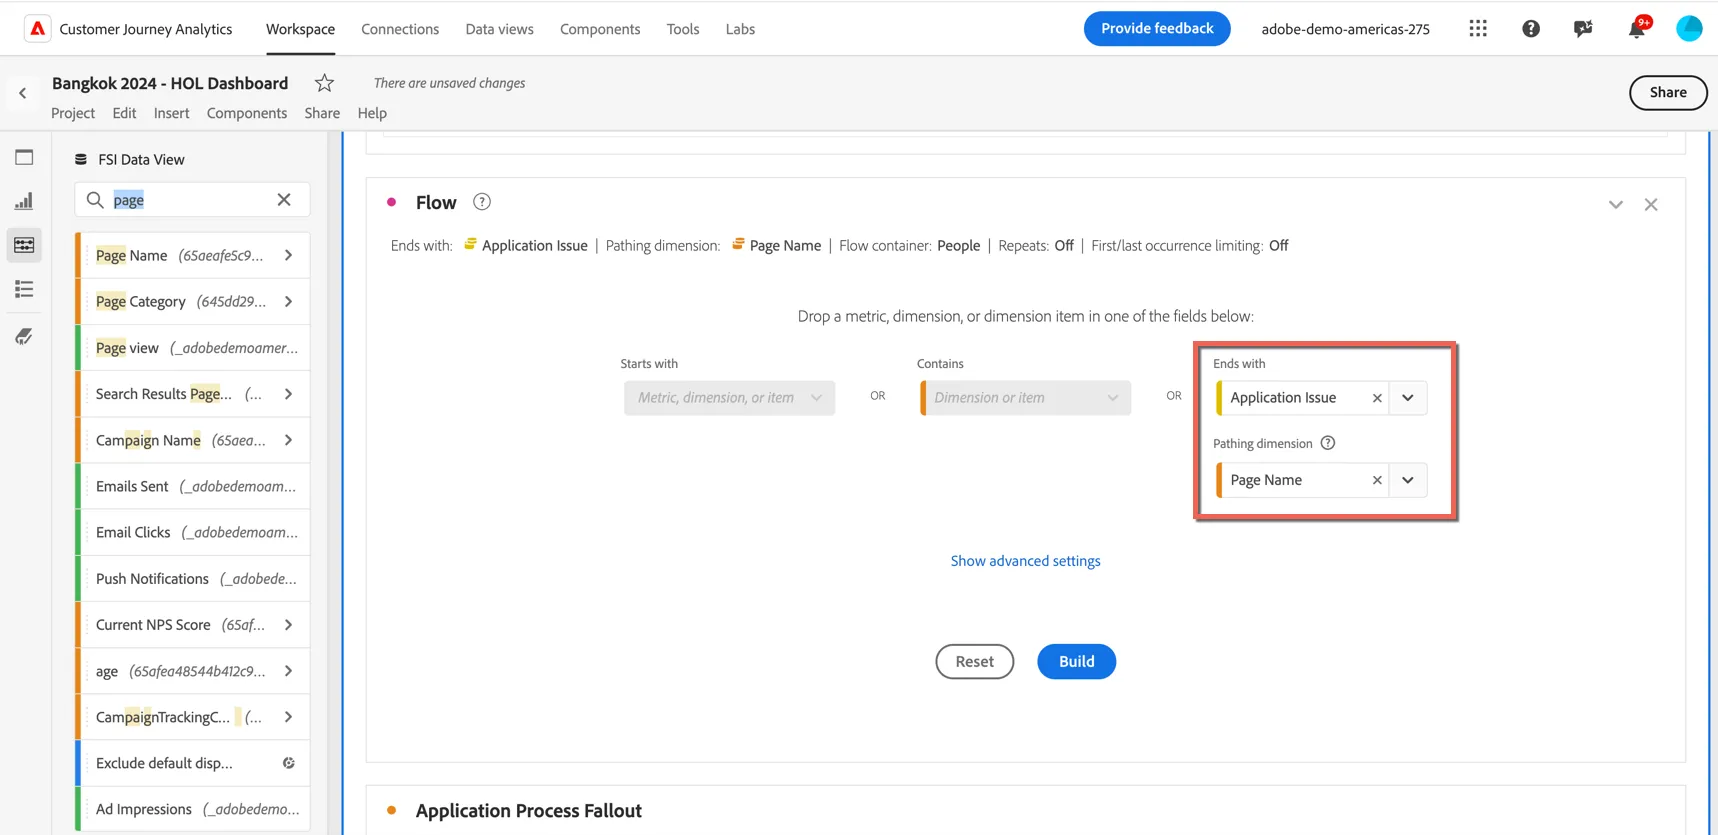Favorite the project with the star icon
1718x835 pixels.
(324, 83)
